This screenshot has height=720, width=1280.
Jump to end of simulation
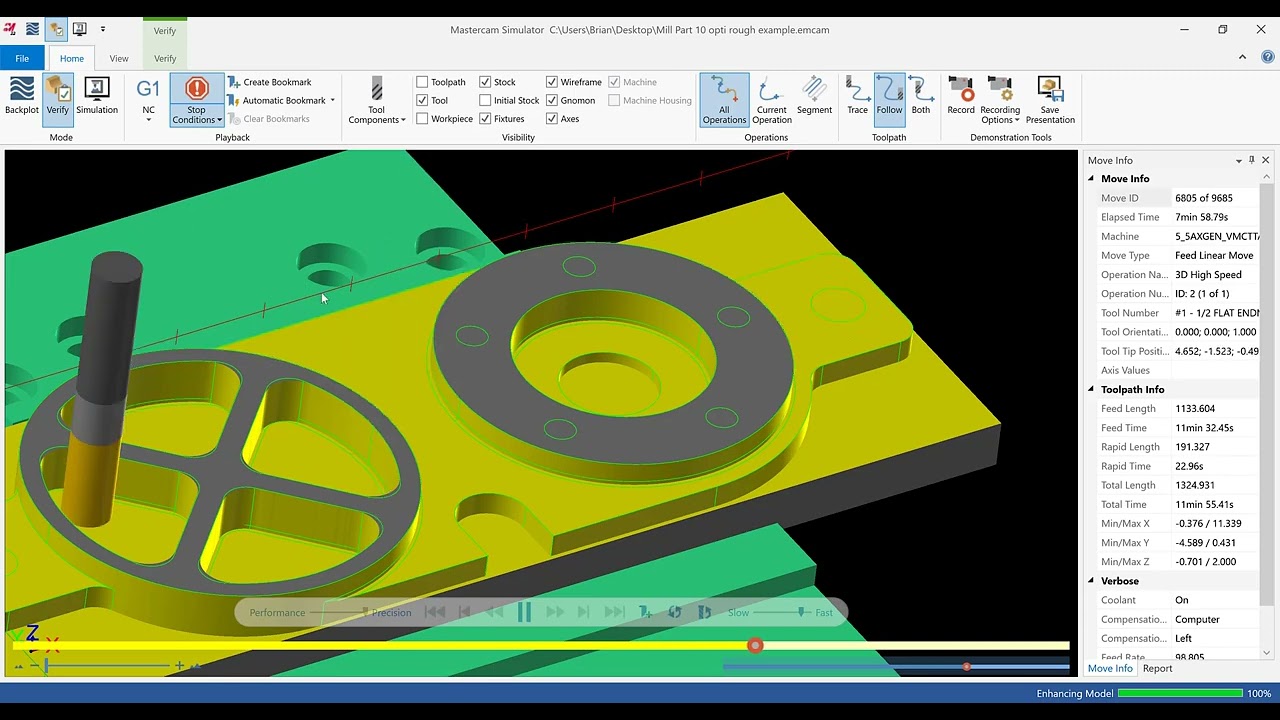pyautogui.click(x=614, y=612)
